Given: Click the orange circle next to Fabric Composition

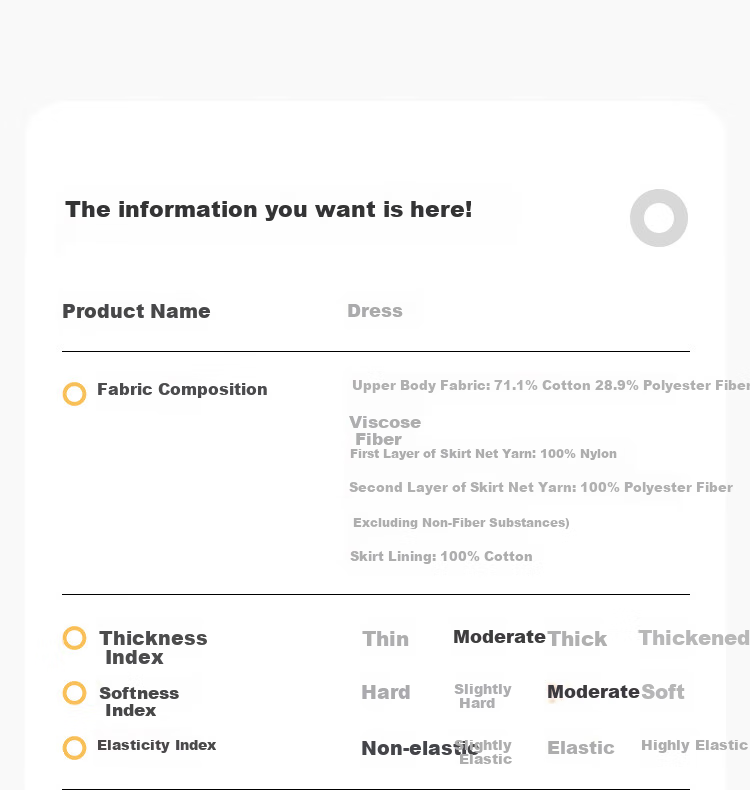Looking at the screenshot, I should tap(75, 393).
